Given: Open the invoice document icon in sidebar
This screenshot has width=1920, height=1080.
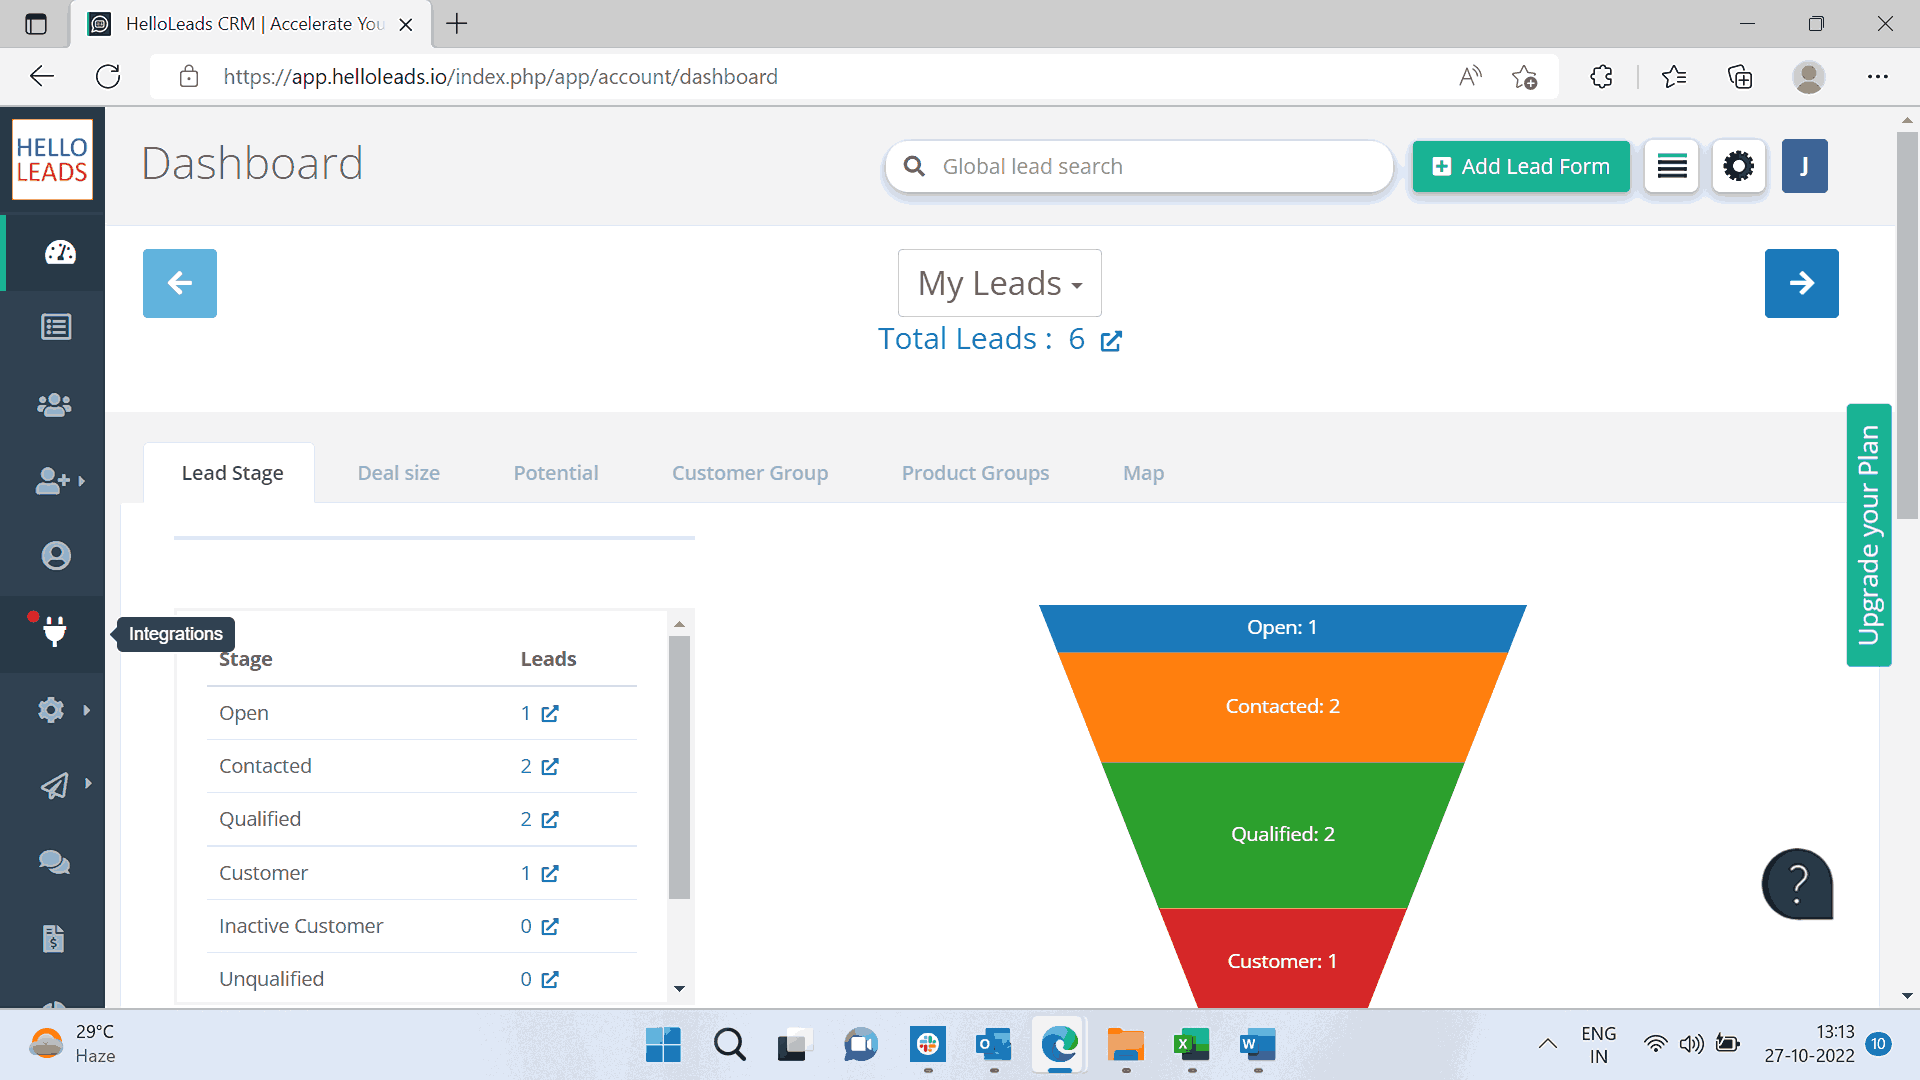Looking at the screenshot, I should point(54,939).
